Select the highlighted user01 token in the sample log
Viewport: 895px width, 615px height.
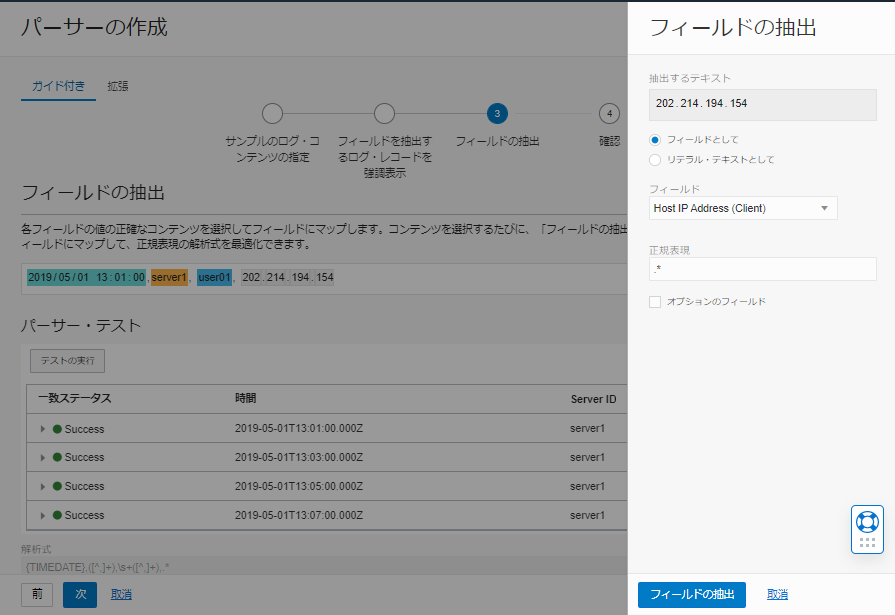[x=212, y=278]
